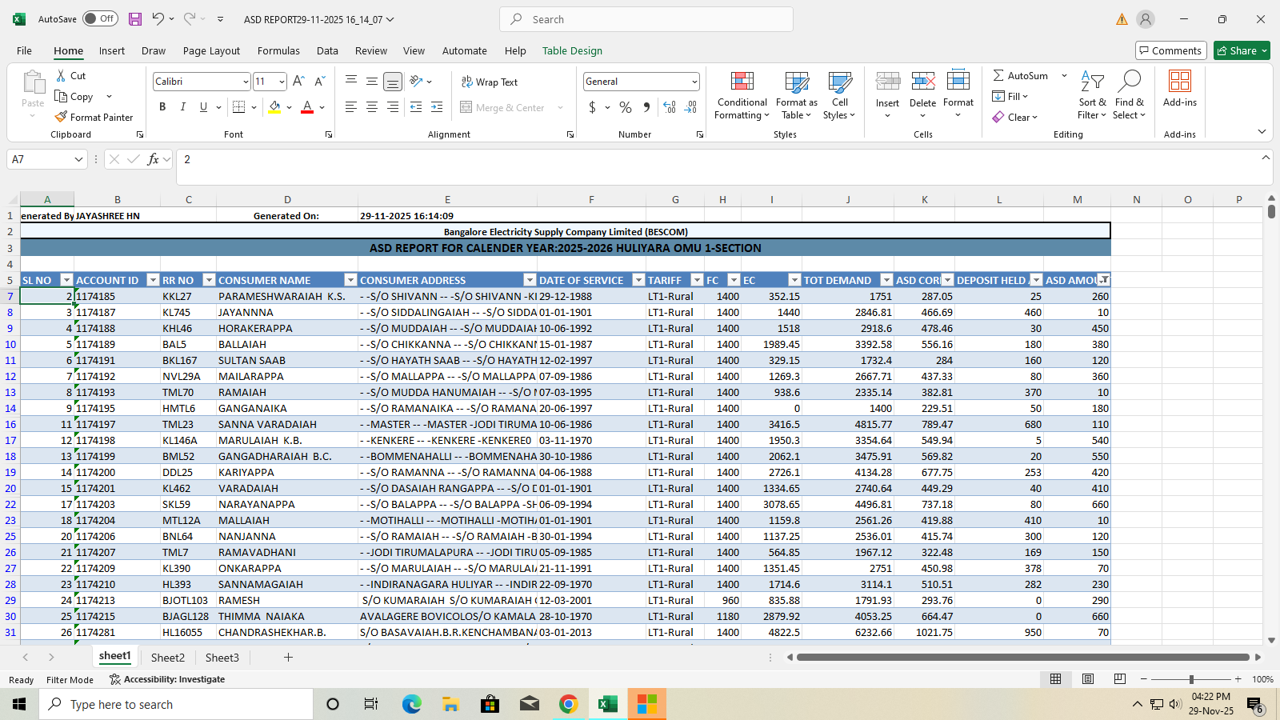Select the Center align icon
Screen dimensions: 1280x720
(x=371, y=107)
